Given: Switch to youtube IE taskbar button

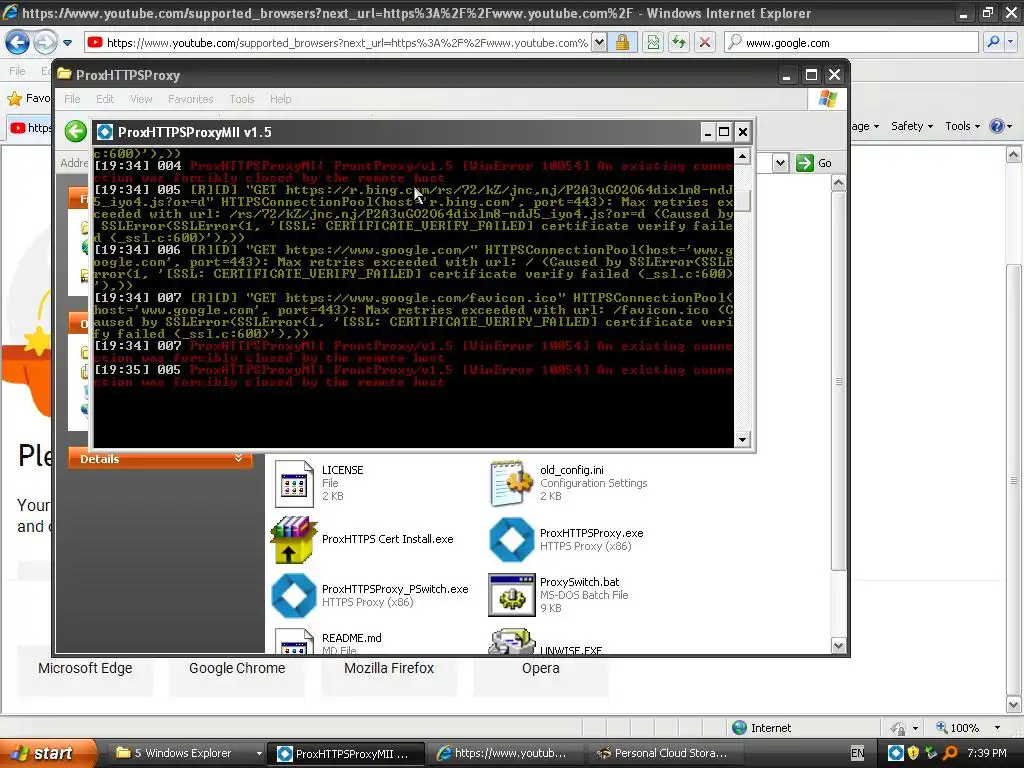Looking at the screenshot, I should [x=505, y=753].
